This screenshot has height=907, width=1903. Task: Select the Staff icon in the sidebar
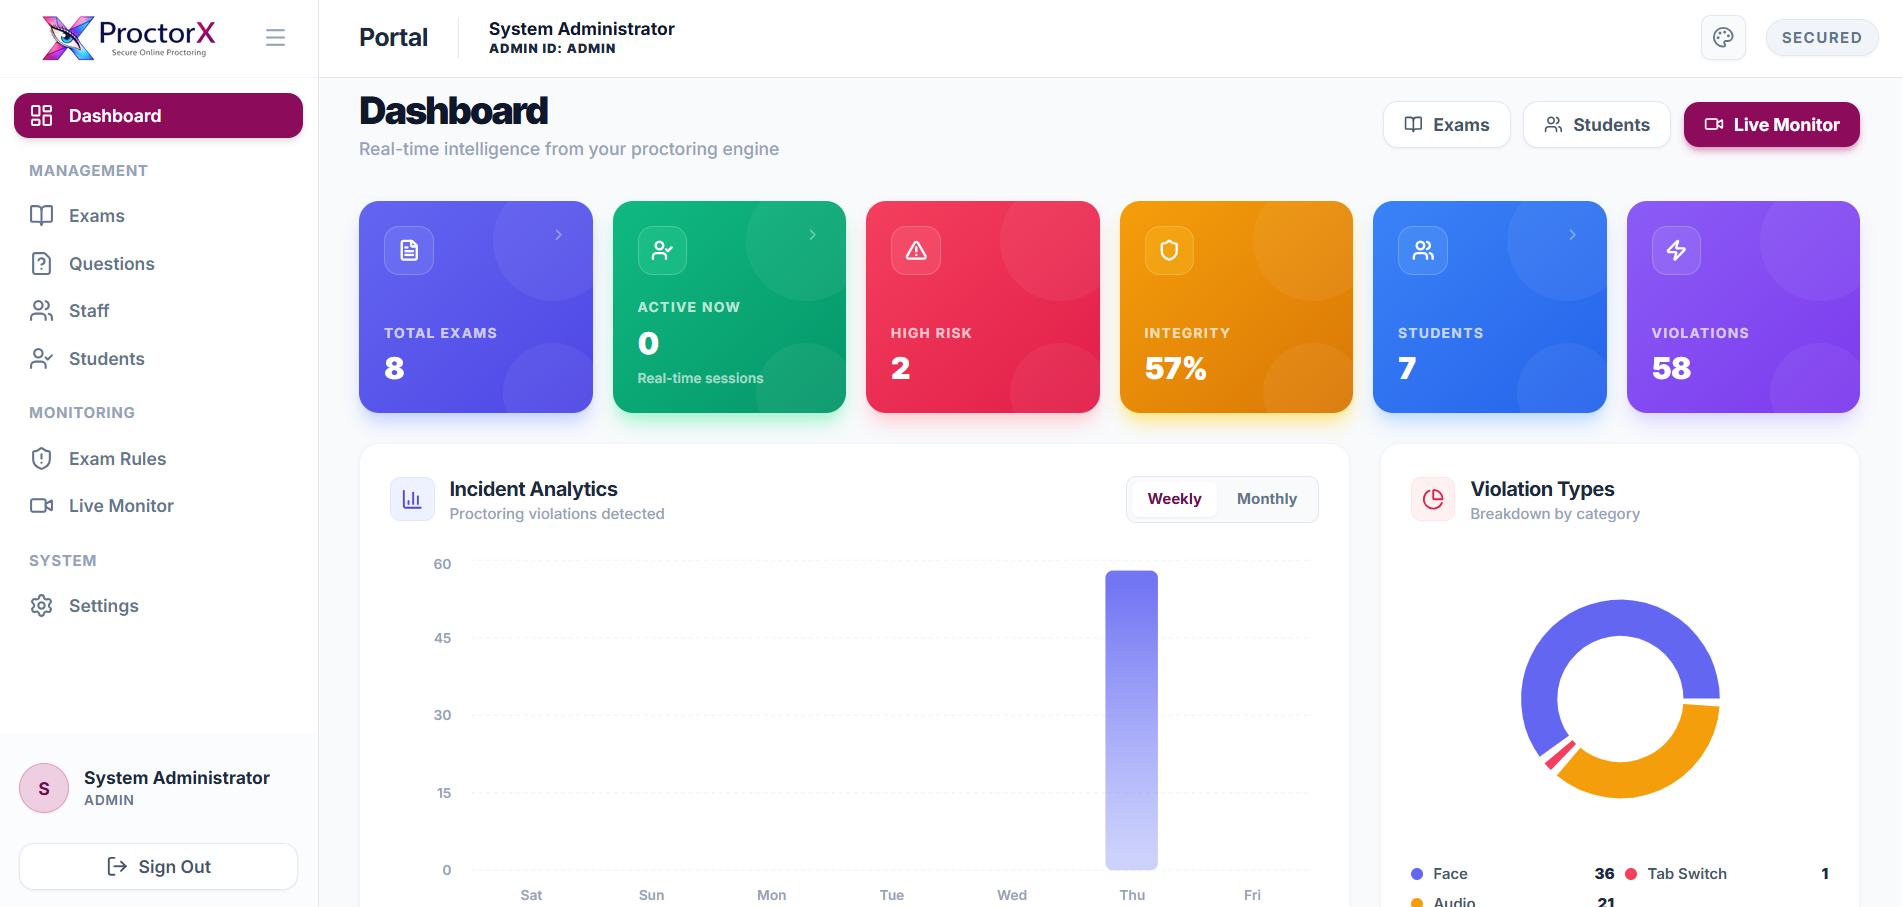click(41, 310)
